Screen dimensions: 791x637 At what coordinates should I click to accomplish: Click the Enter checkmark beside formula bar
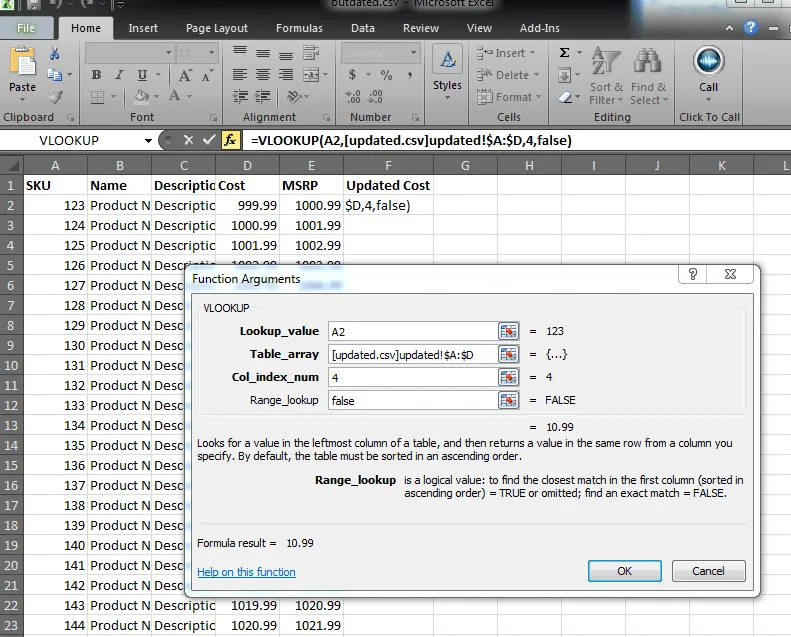click(209, 141)
